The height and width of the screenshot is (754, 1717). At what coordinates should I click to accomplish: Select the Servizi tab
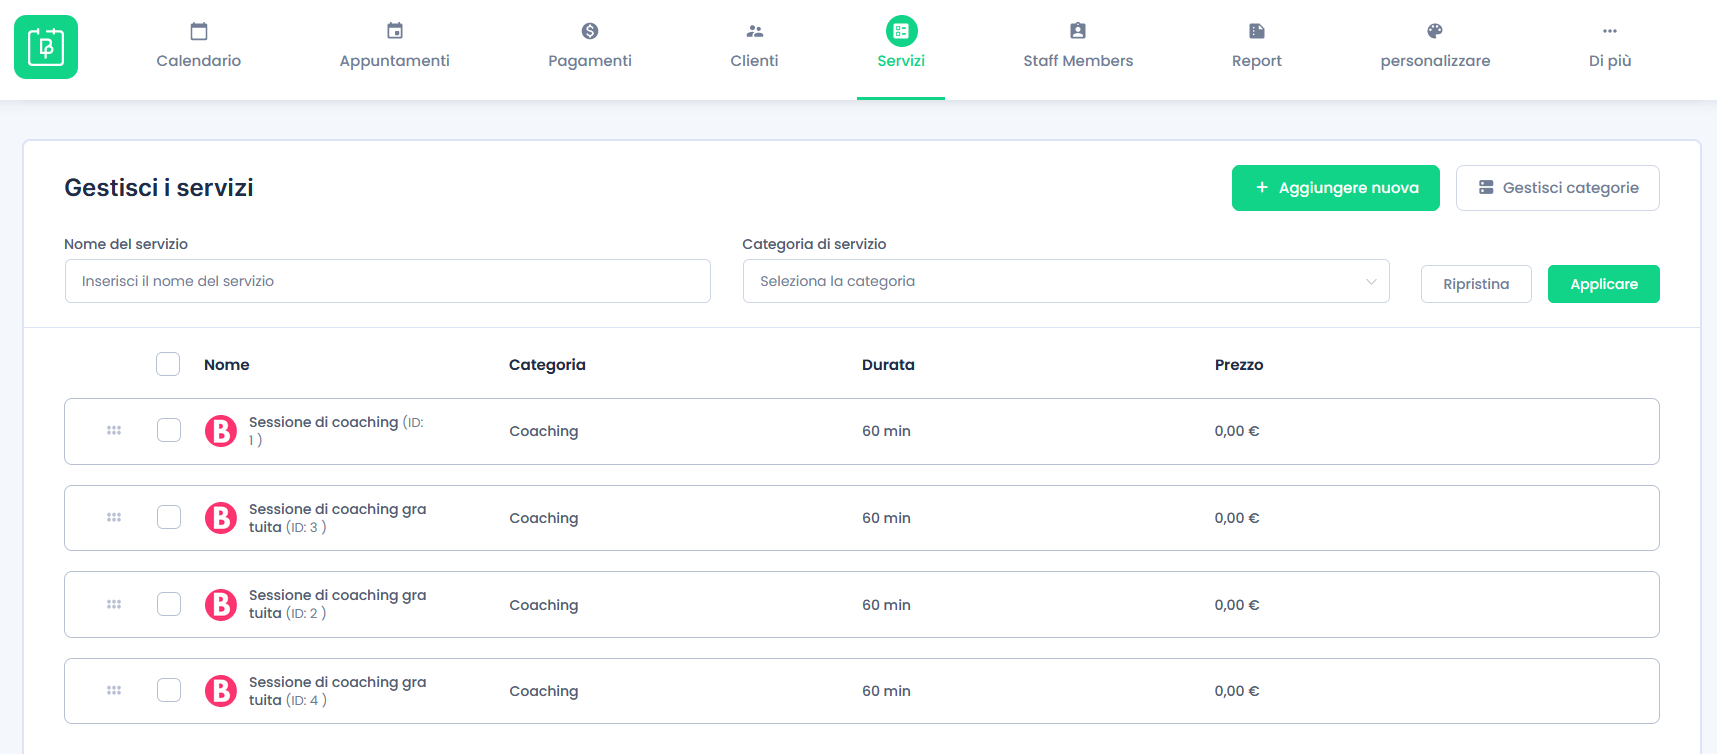900,46
